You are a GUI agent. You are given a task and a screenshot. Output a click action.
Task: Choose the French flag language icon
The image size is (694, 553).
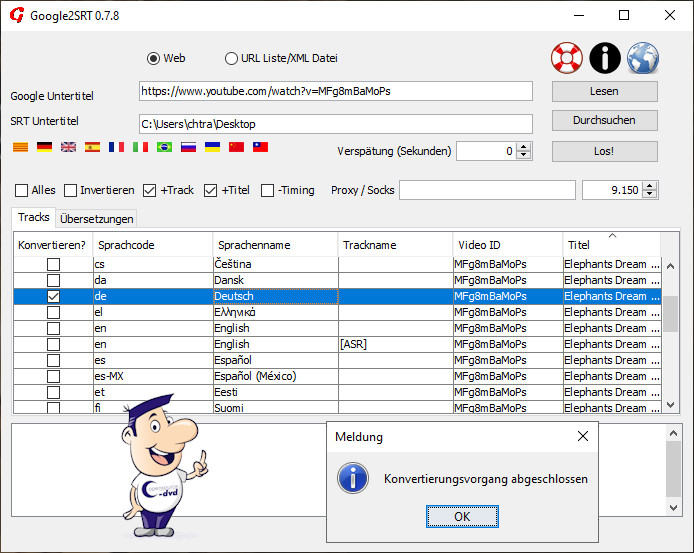coord(116,147)
